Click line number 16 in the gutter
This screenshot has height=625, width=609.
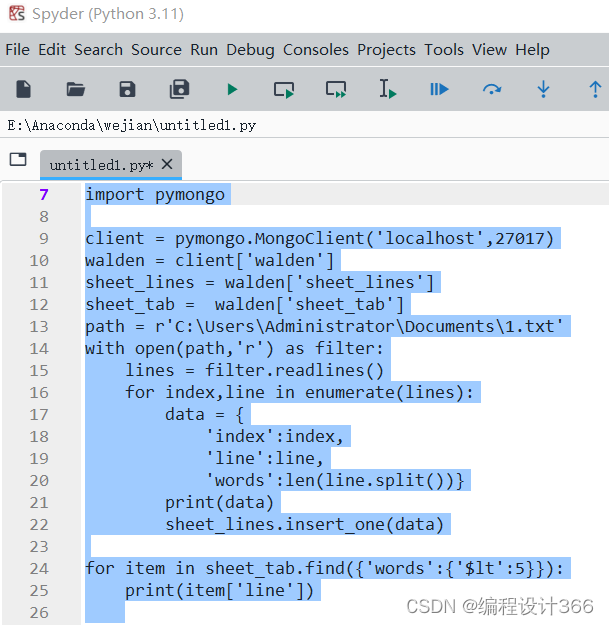coord(39,393)
